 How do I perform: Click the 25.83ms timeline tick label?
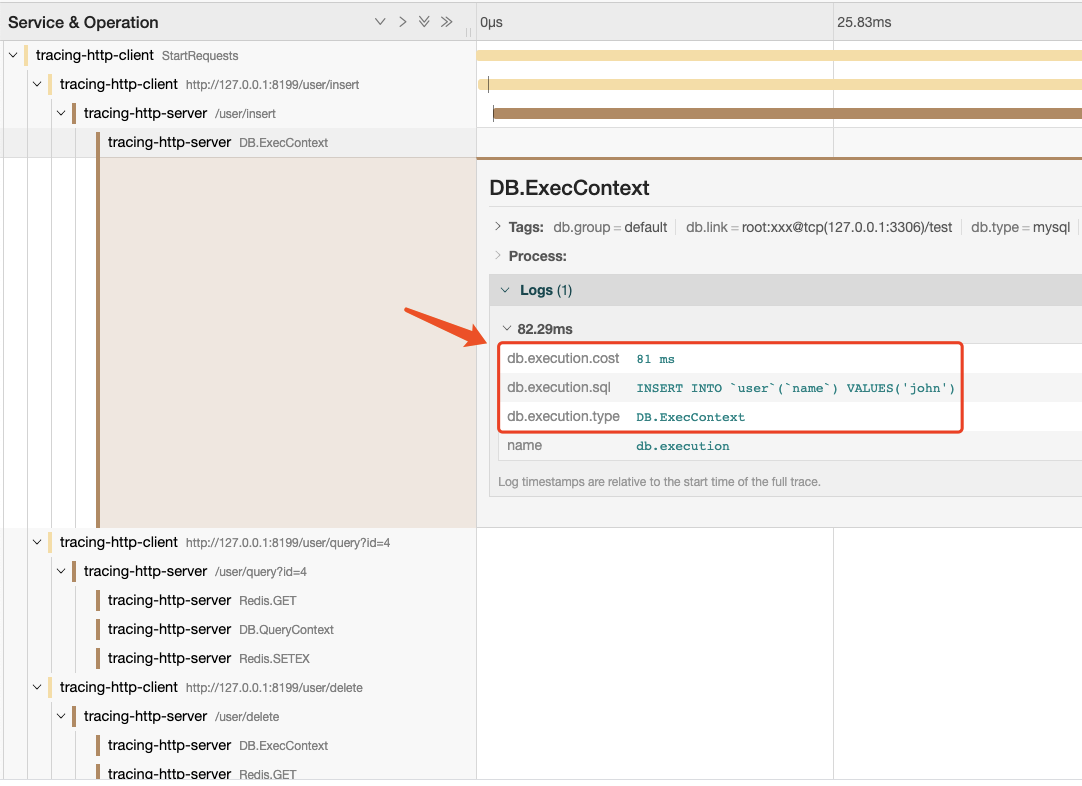click(x=864, y=22)
